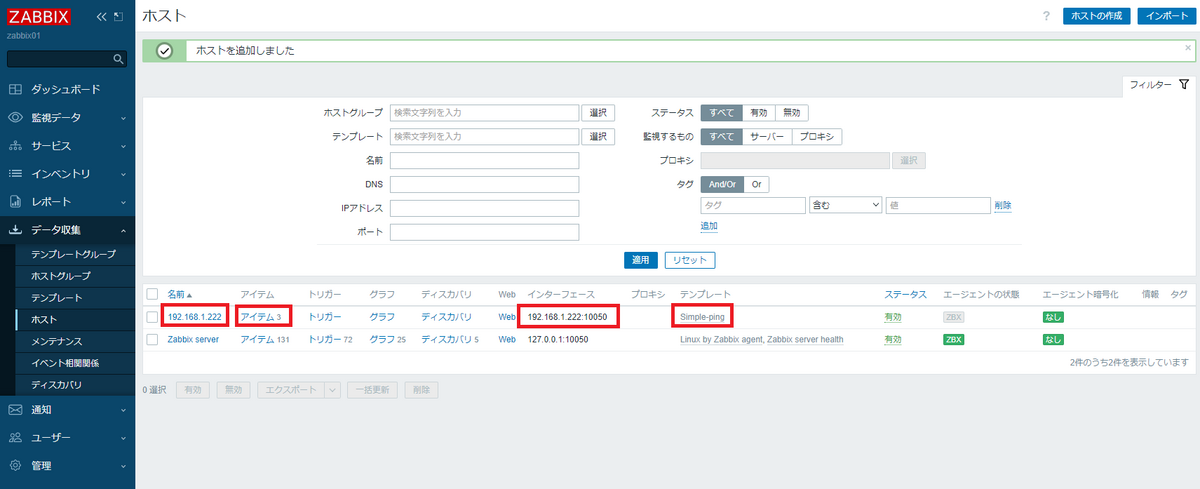Expand the サービス menu
The height and width of the screenshot is (489, 1200).
pos(123,146)
